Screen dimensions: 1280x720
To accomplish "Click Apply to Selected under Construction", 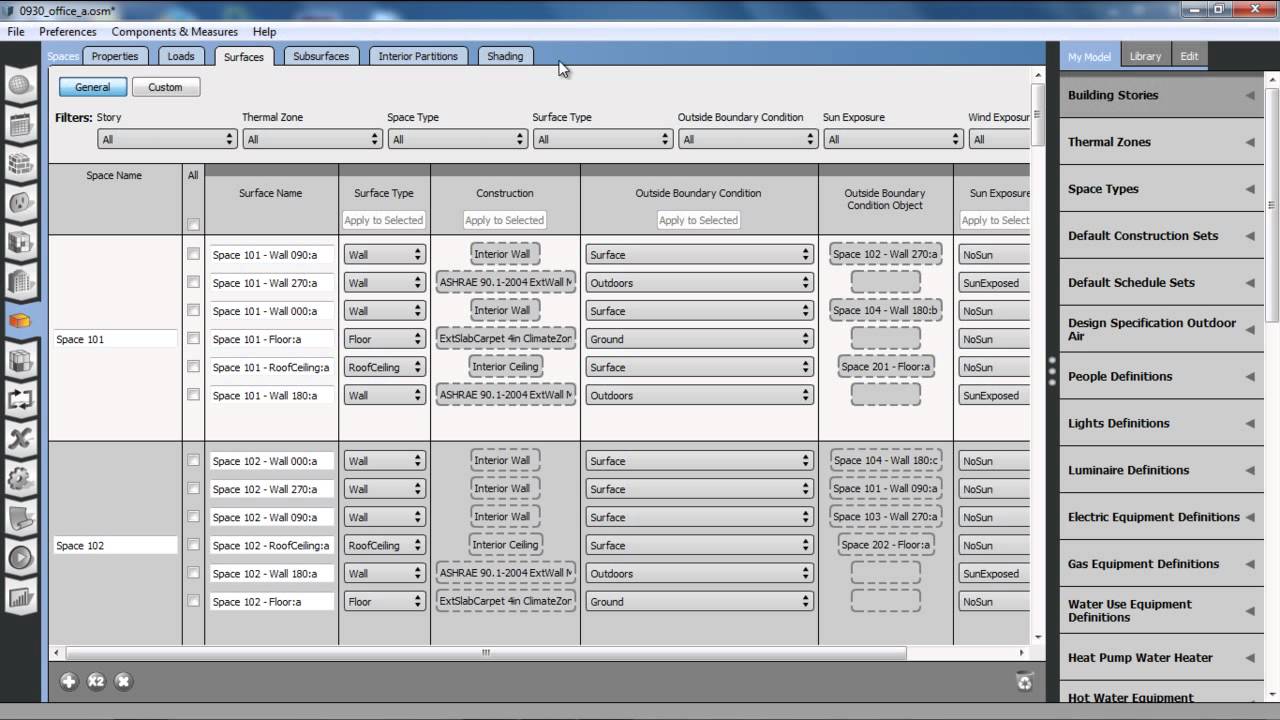I will 505,220.
